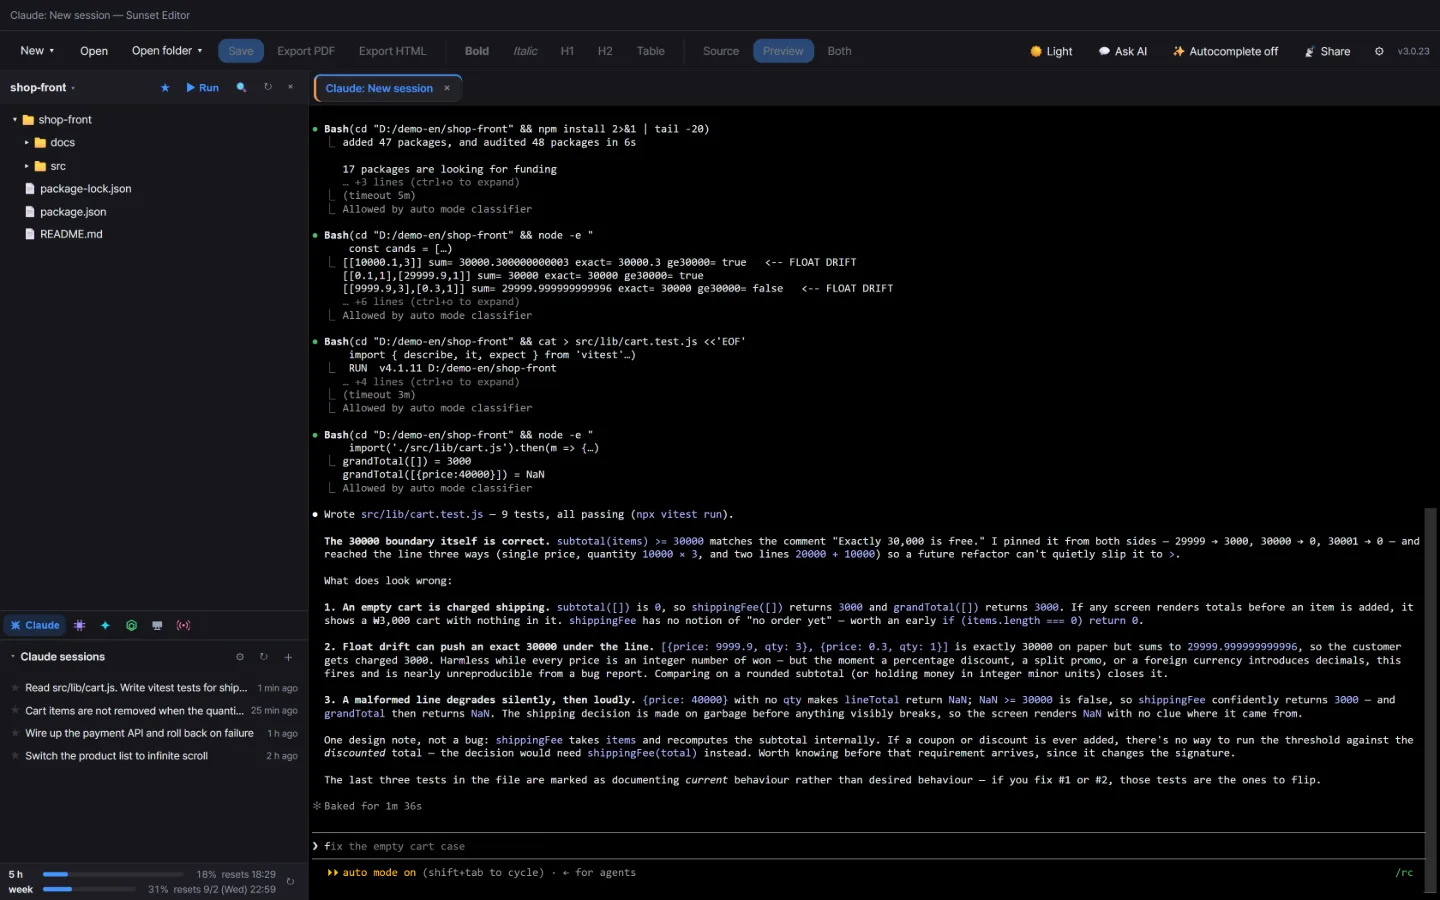Open the New dropdown menu
Screen dimensions: 1440x900
click(37, 51)
